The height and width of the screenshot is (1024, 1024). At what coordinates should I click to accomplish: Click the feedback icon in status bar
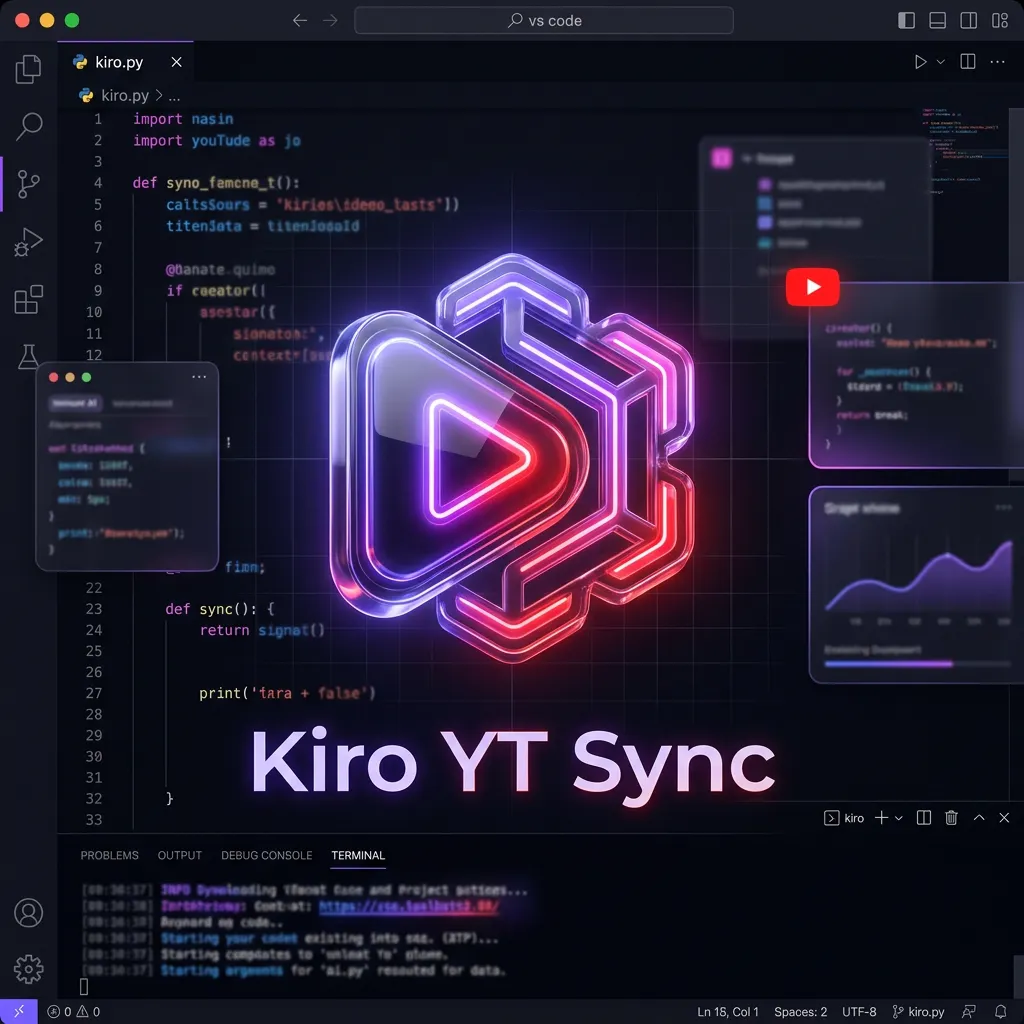(969, 1012)
